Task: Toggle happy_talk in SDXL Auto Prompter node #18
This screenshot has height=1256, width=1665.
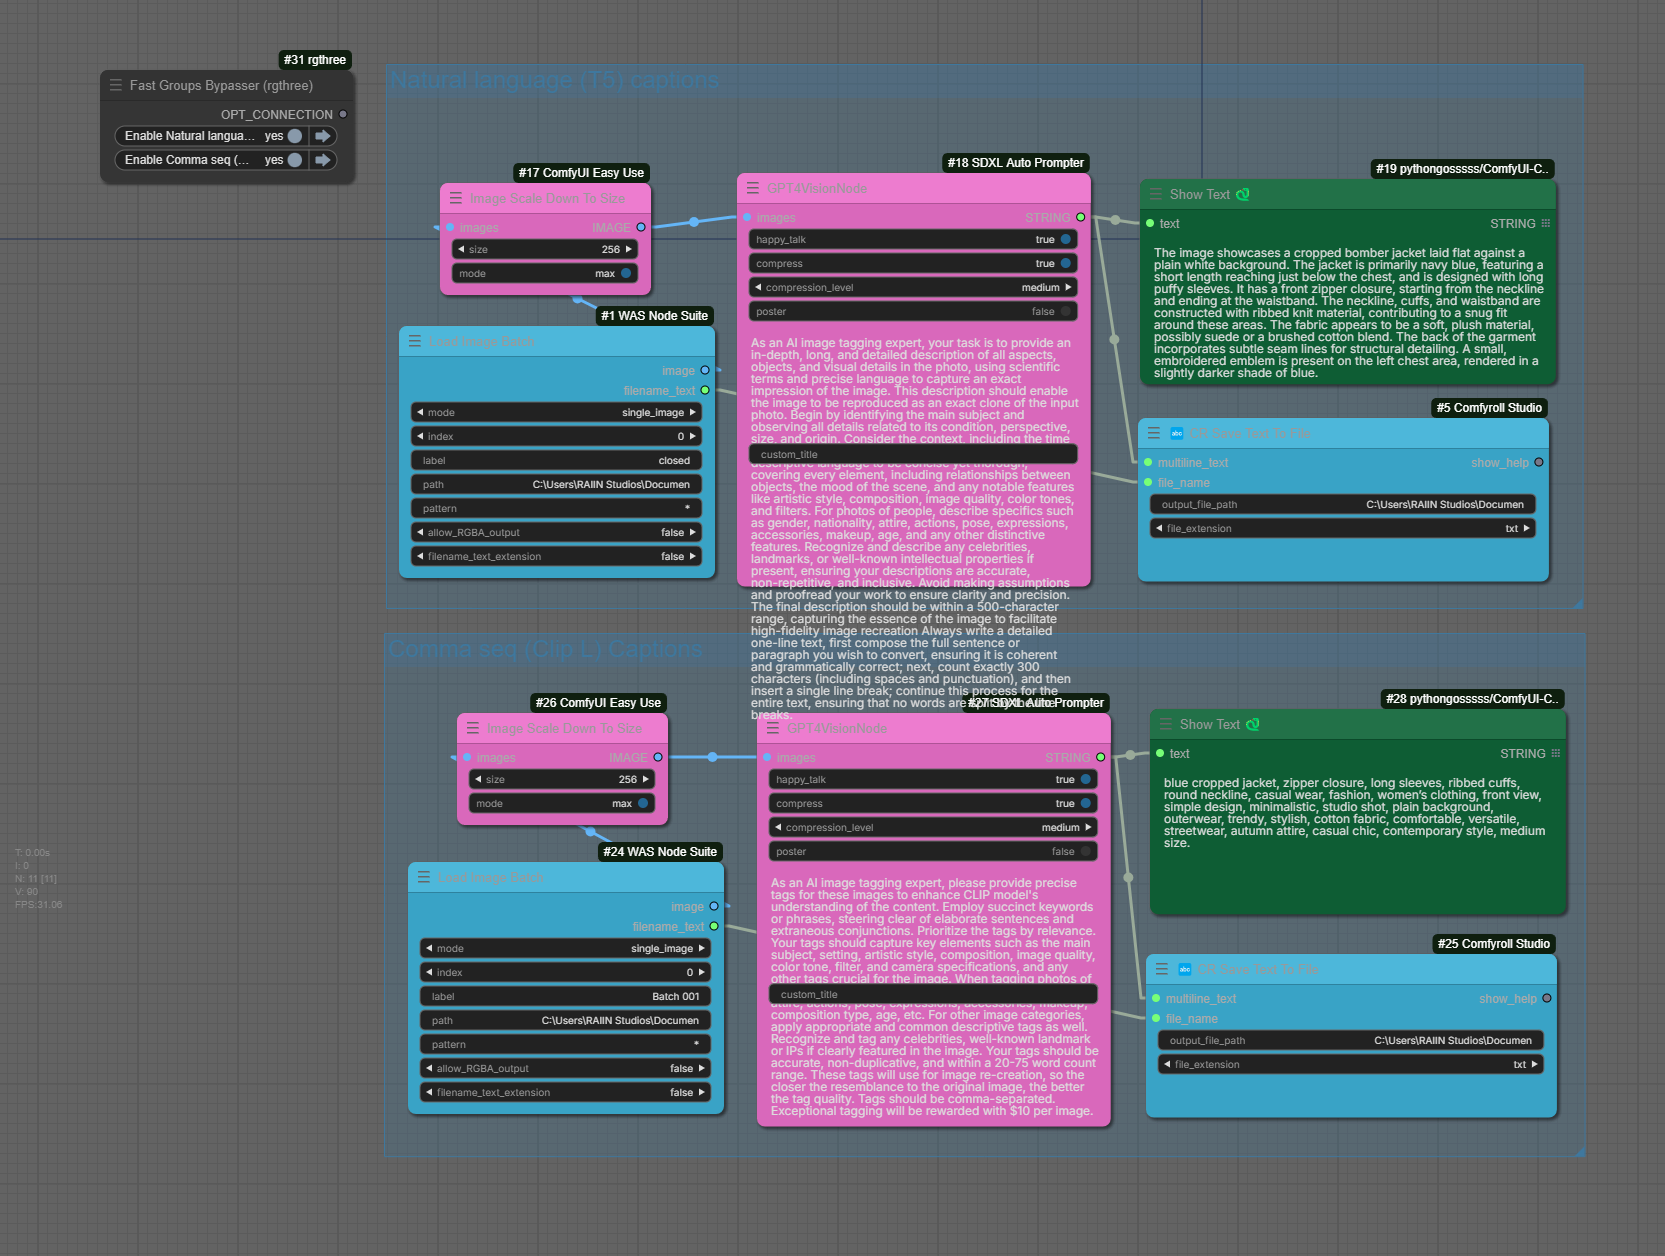Action: 1066,240
